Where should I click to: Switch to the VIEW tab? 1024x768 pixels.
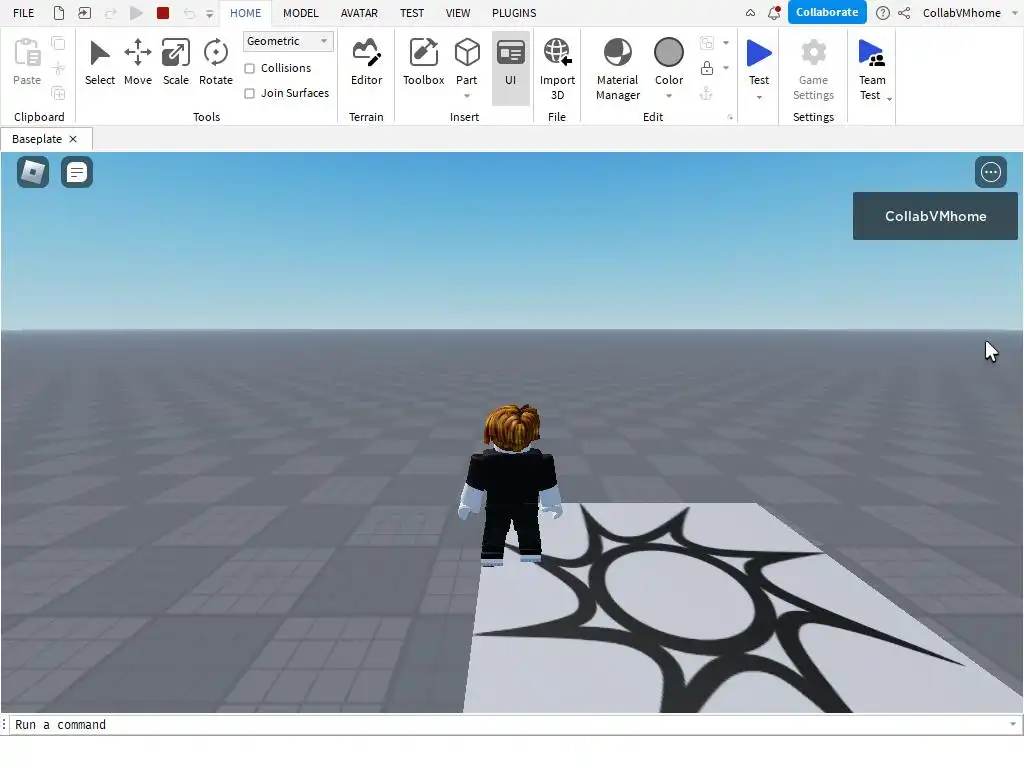(x=458, y=13)
